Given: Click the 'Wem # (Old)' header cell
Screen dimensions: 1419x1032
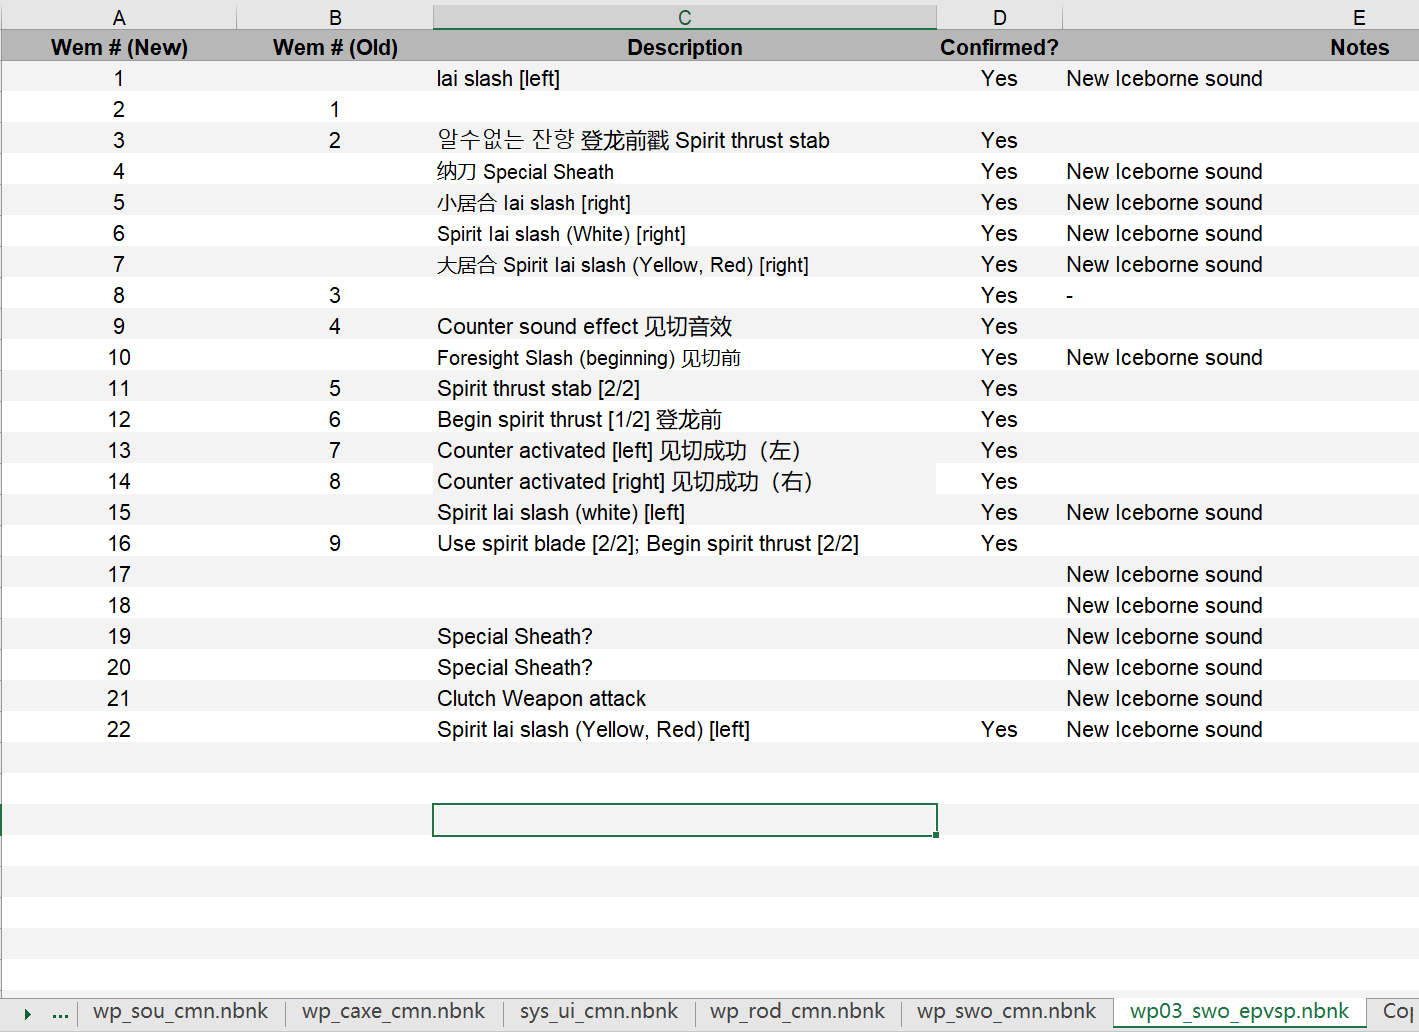Looking at the screenshot, I should [335, 47].
